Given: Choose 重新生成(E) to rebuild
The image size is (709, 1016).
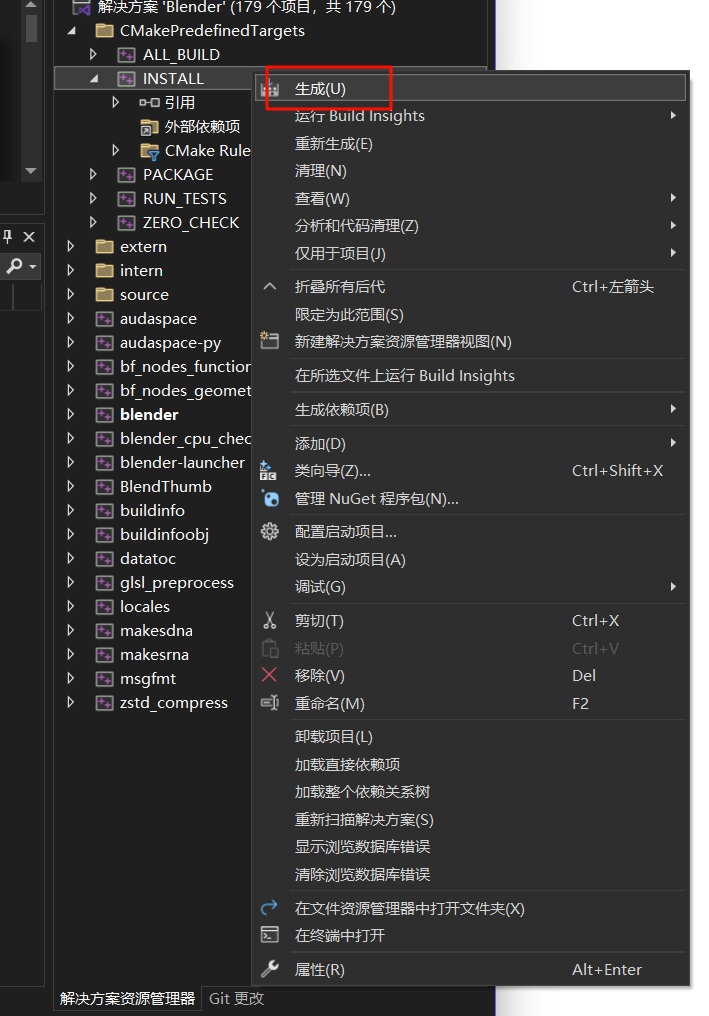Looking at the screenshot, I should pos(471,144).
